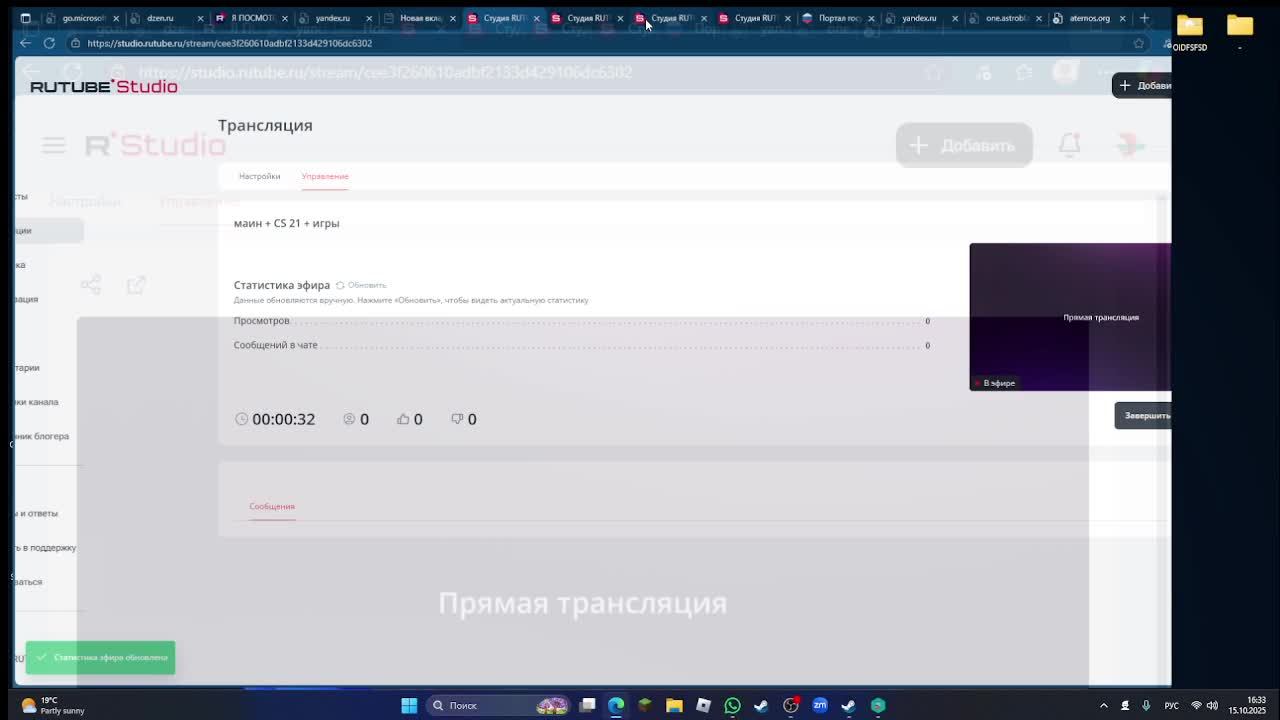Open WhatsApp from the taskbar
Screen dimensions: 1280x720
tap(732, 705)
